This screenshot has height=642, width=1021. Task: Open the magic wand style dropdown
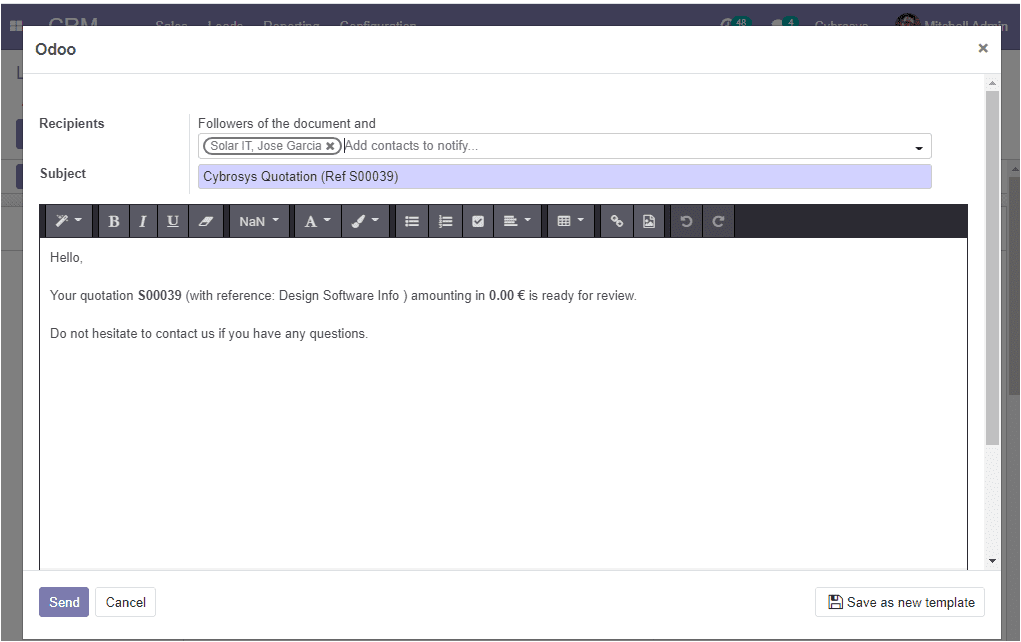[x=68, y=221]
